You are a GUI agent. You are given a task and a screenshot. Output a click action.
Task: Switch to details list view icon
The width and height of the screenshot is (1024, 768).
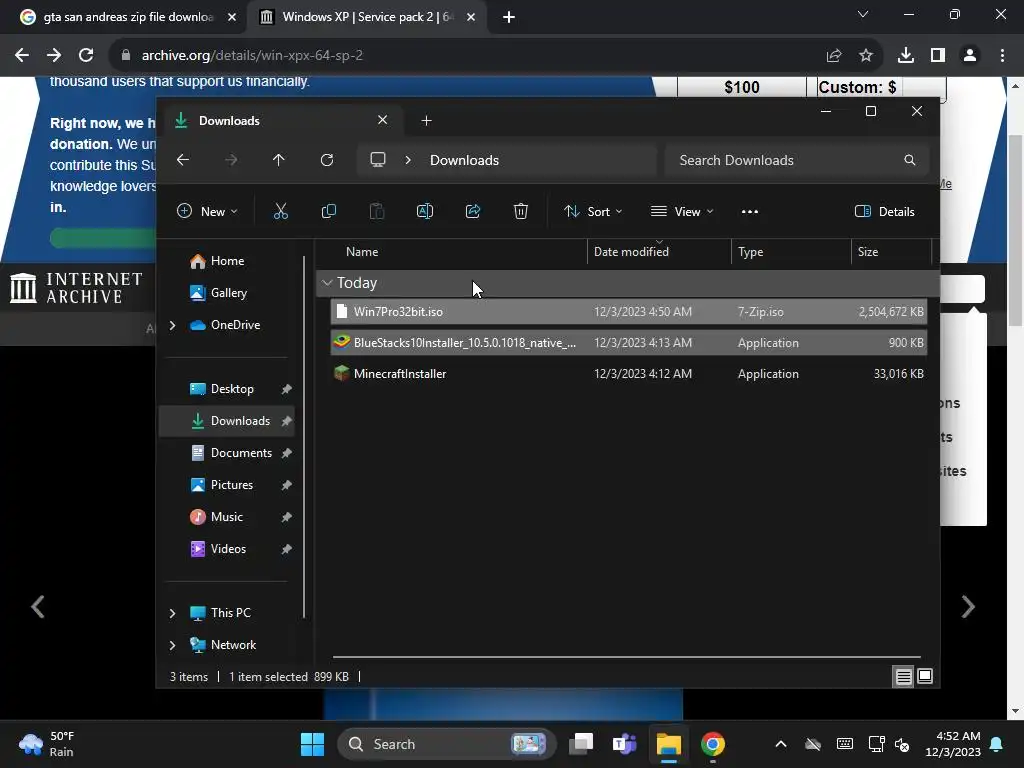903,676
